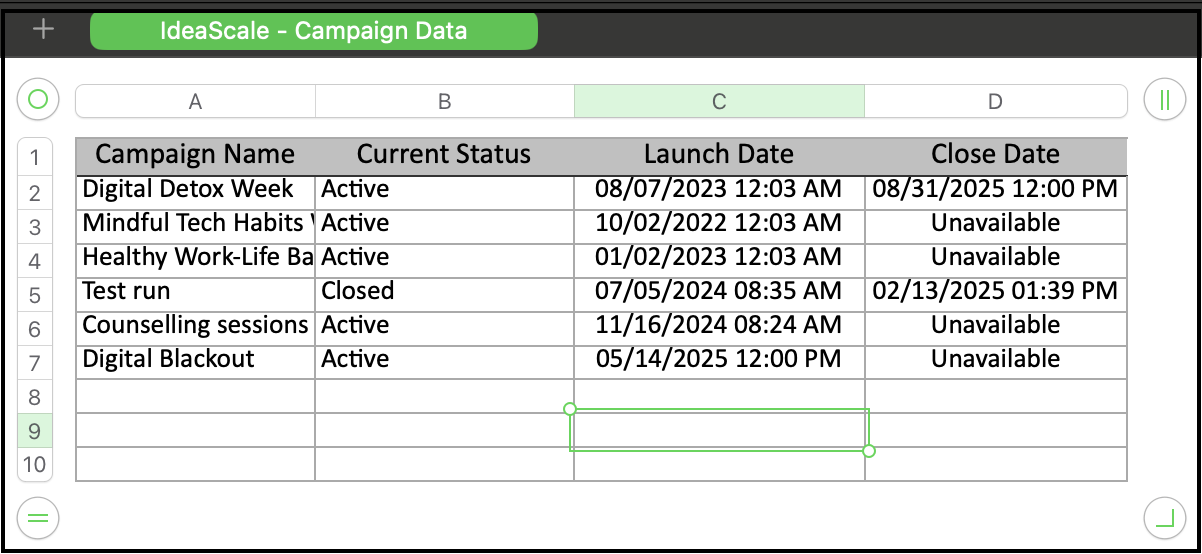The width and height of the screenshot is (1202, 554).
Task: Select column A header
Action: tap(195, 101)
